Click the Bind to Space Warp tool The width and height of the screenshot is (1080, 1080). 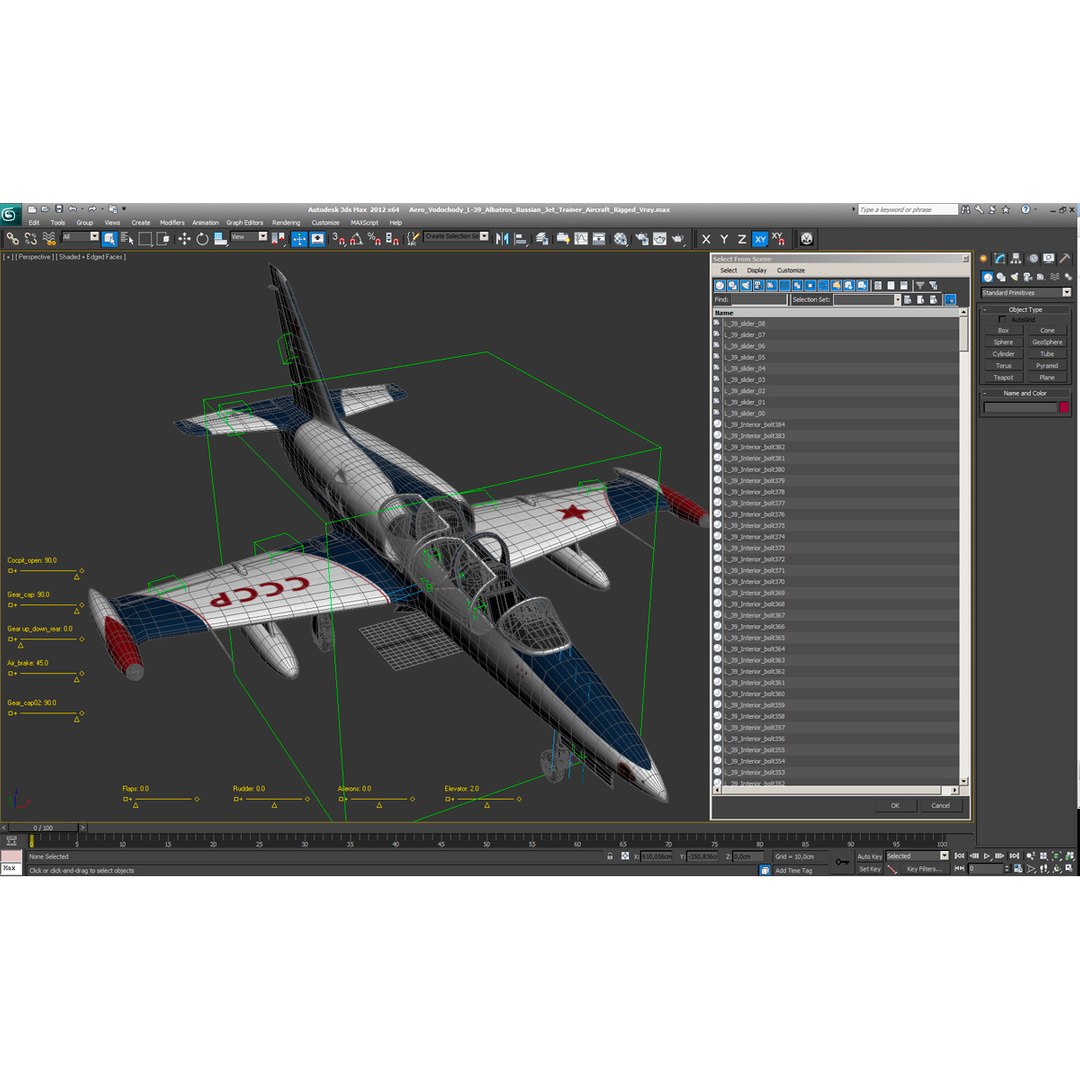point(49,239)
